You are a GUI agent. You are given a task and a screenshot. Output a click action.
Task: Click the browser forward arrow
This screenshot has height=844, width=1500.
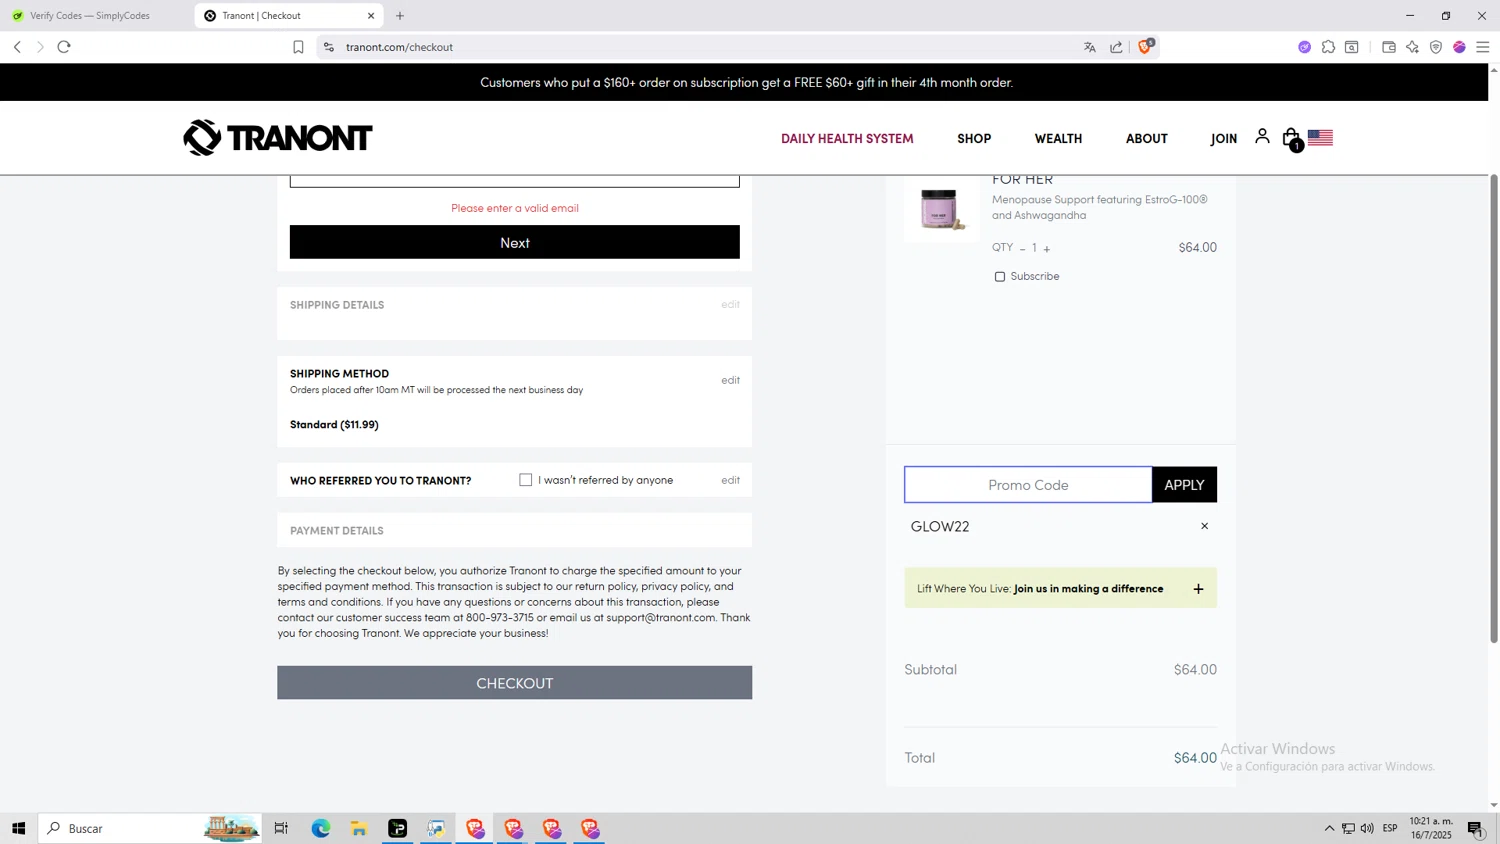[x=40, y=47]
